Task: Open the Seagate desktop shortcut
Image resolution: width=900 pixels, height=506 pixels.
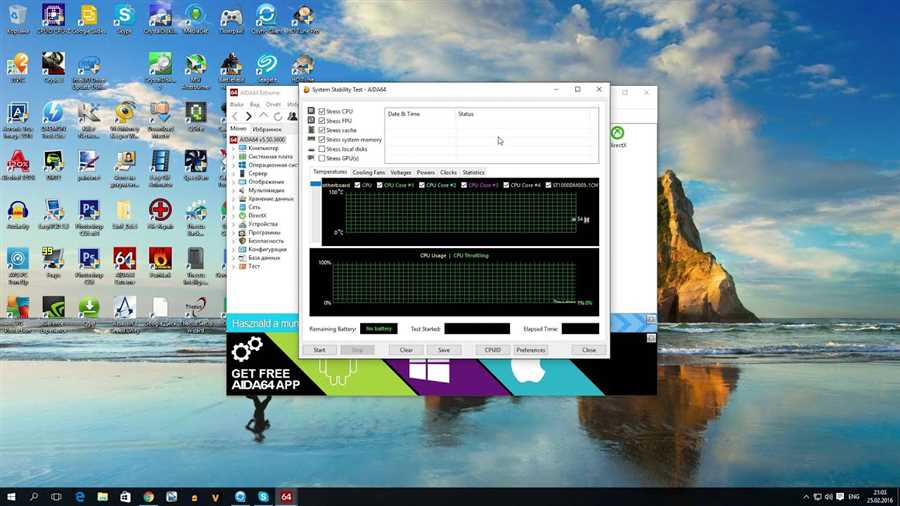Action: coord(267,68)
